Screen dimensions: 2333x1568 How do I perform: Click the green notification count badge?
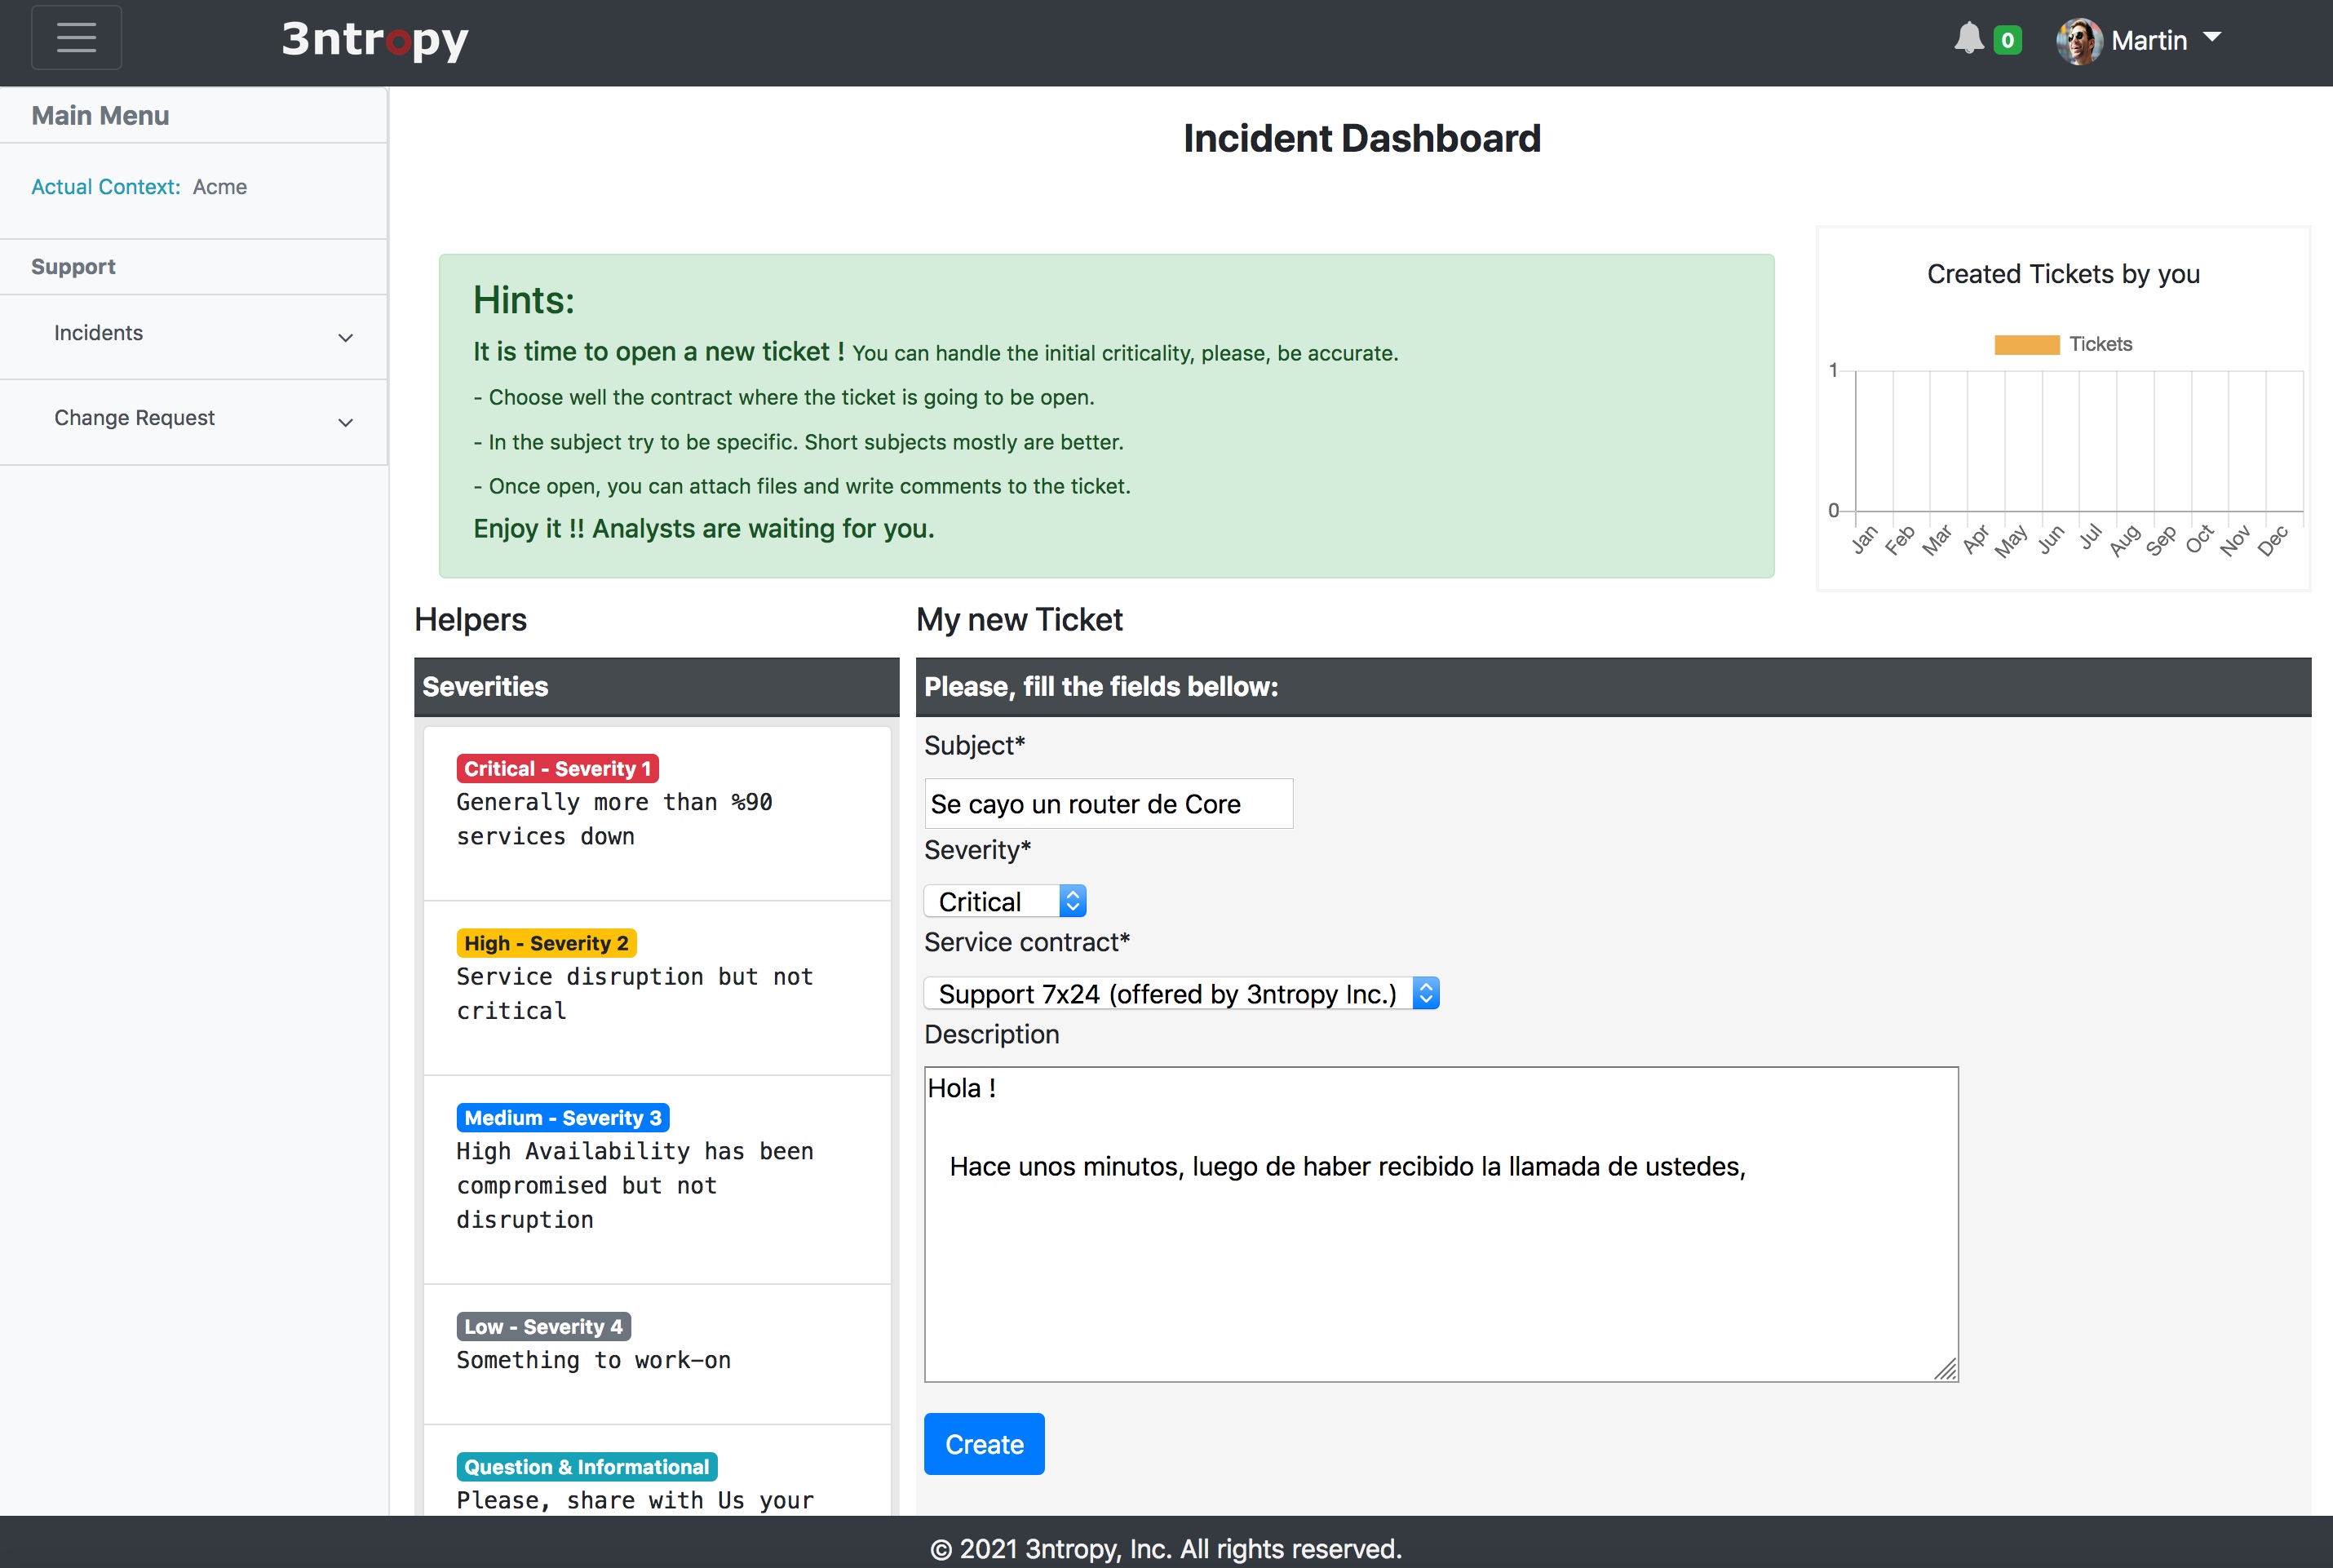tap(2007, 40)
